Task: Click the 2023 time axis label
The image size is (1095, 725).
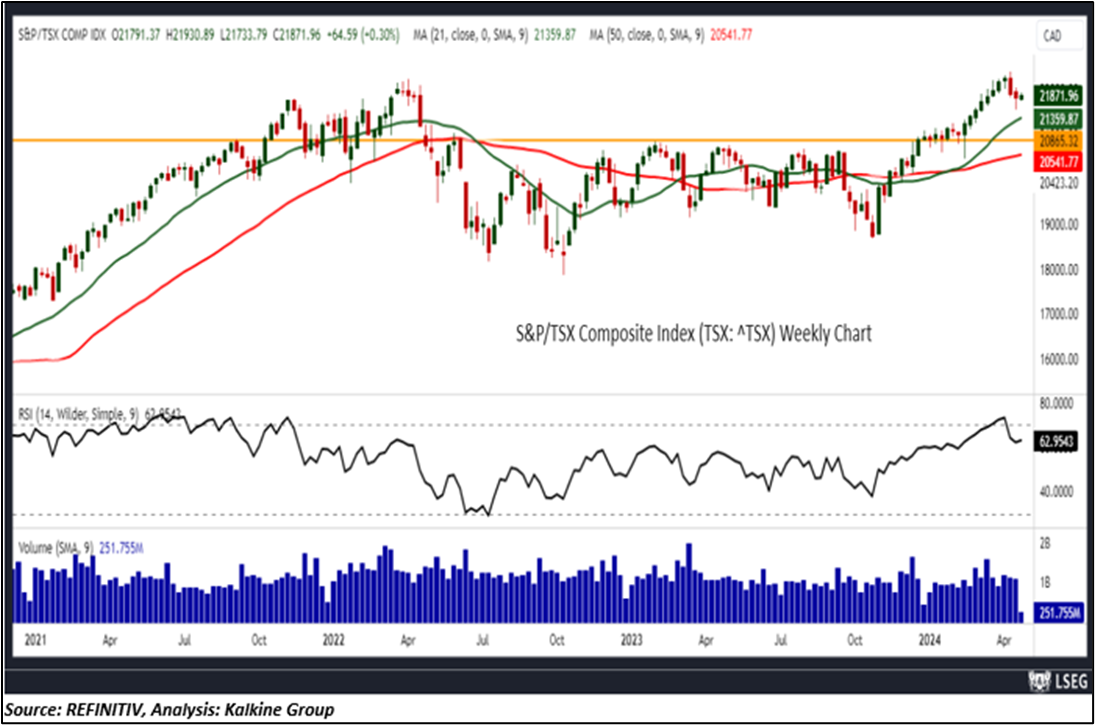Action: [x=631, y=640]
